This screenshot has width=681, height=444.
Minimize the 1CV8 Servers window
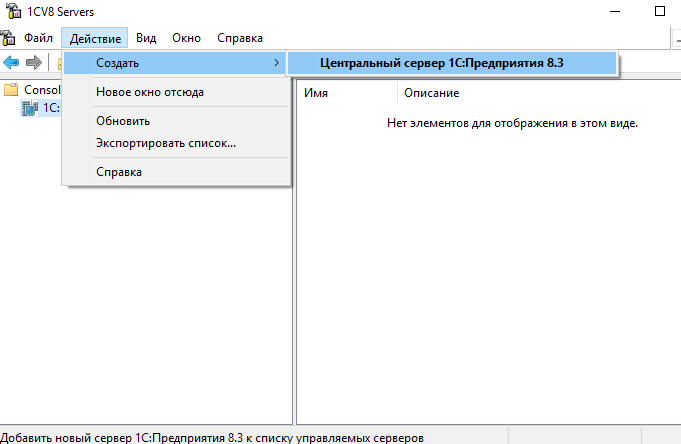[615, 11]
